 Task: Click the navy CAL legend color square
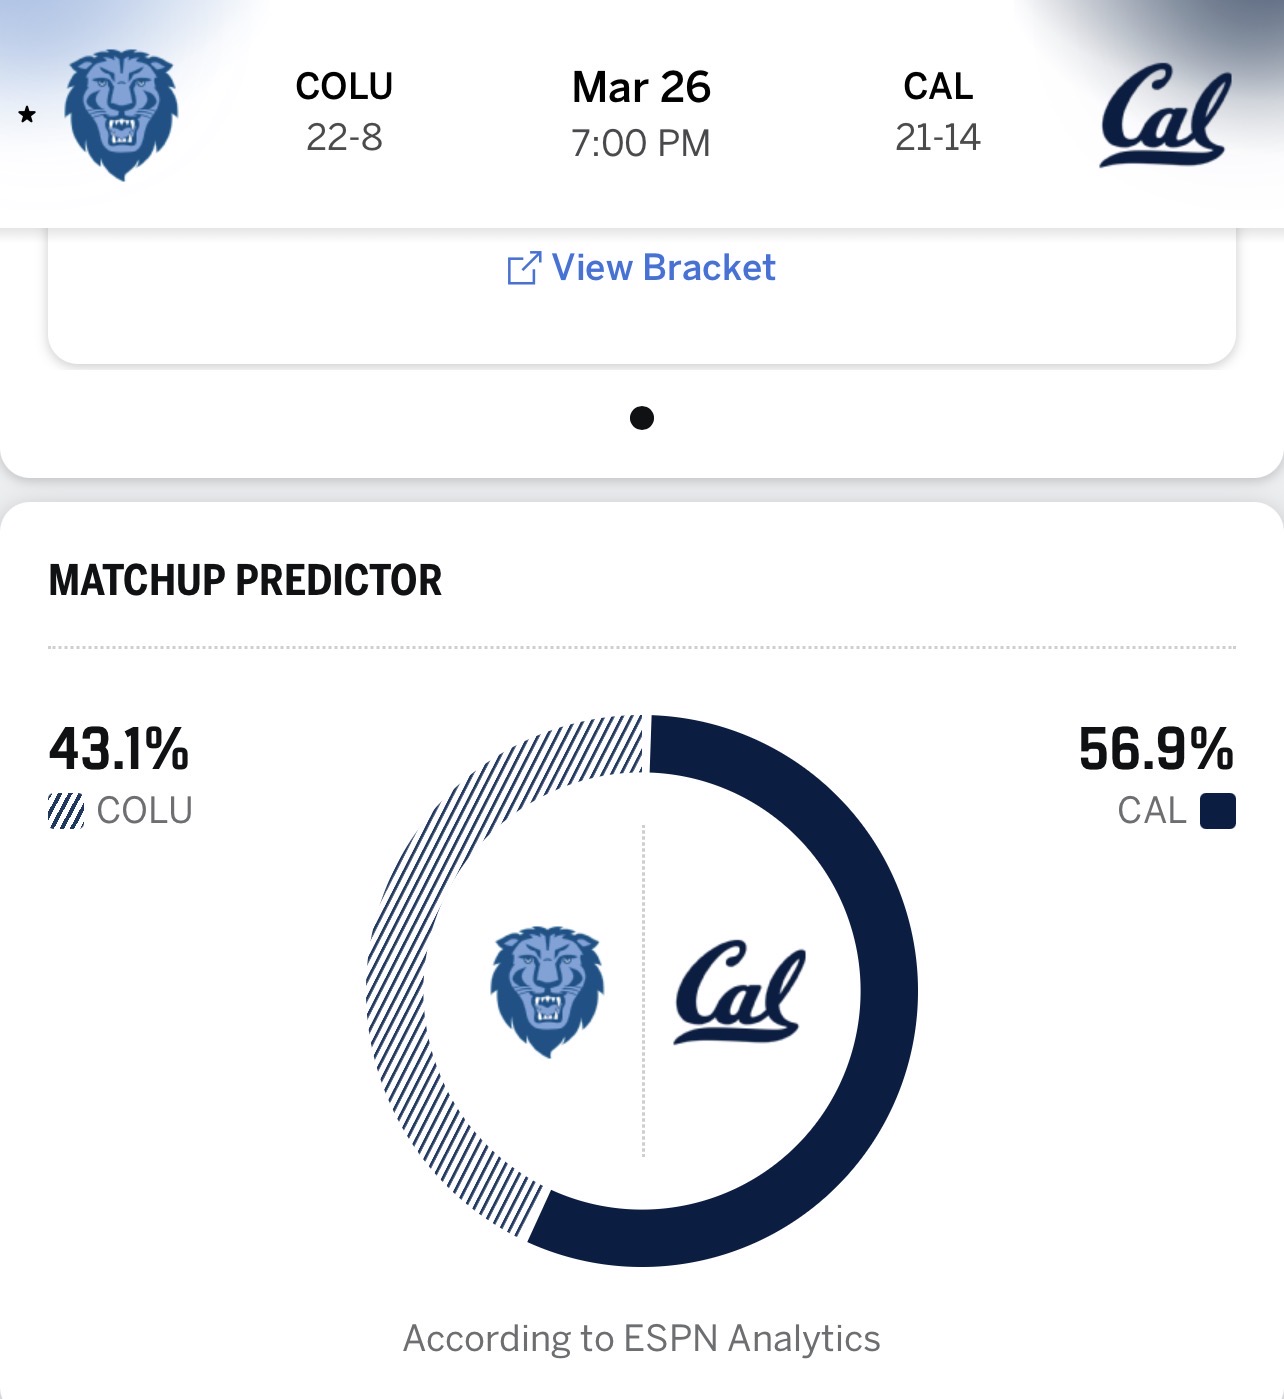click(x=1217, y=811)
